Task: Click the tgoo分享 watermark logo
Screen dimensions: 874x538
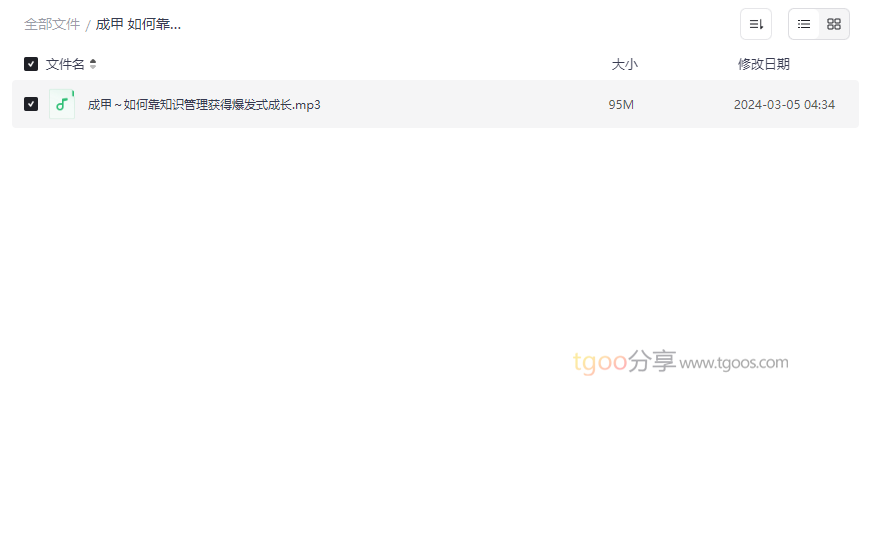Action: [x=625, y=361]
